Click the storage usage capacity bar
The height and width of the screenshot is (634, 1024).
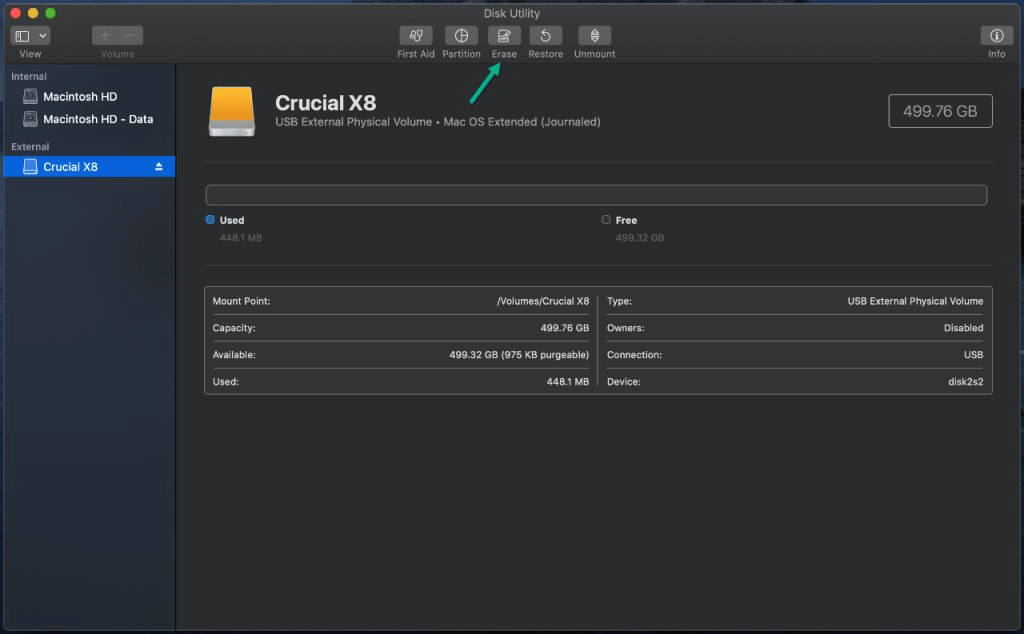(596, 194)
